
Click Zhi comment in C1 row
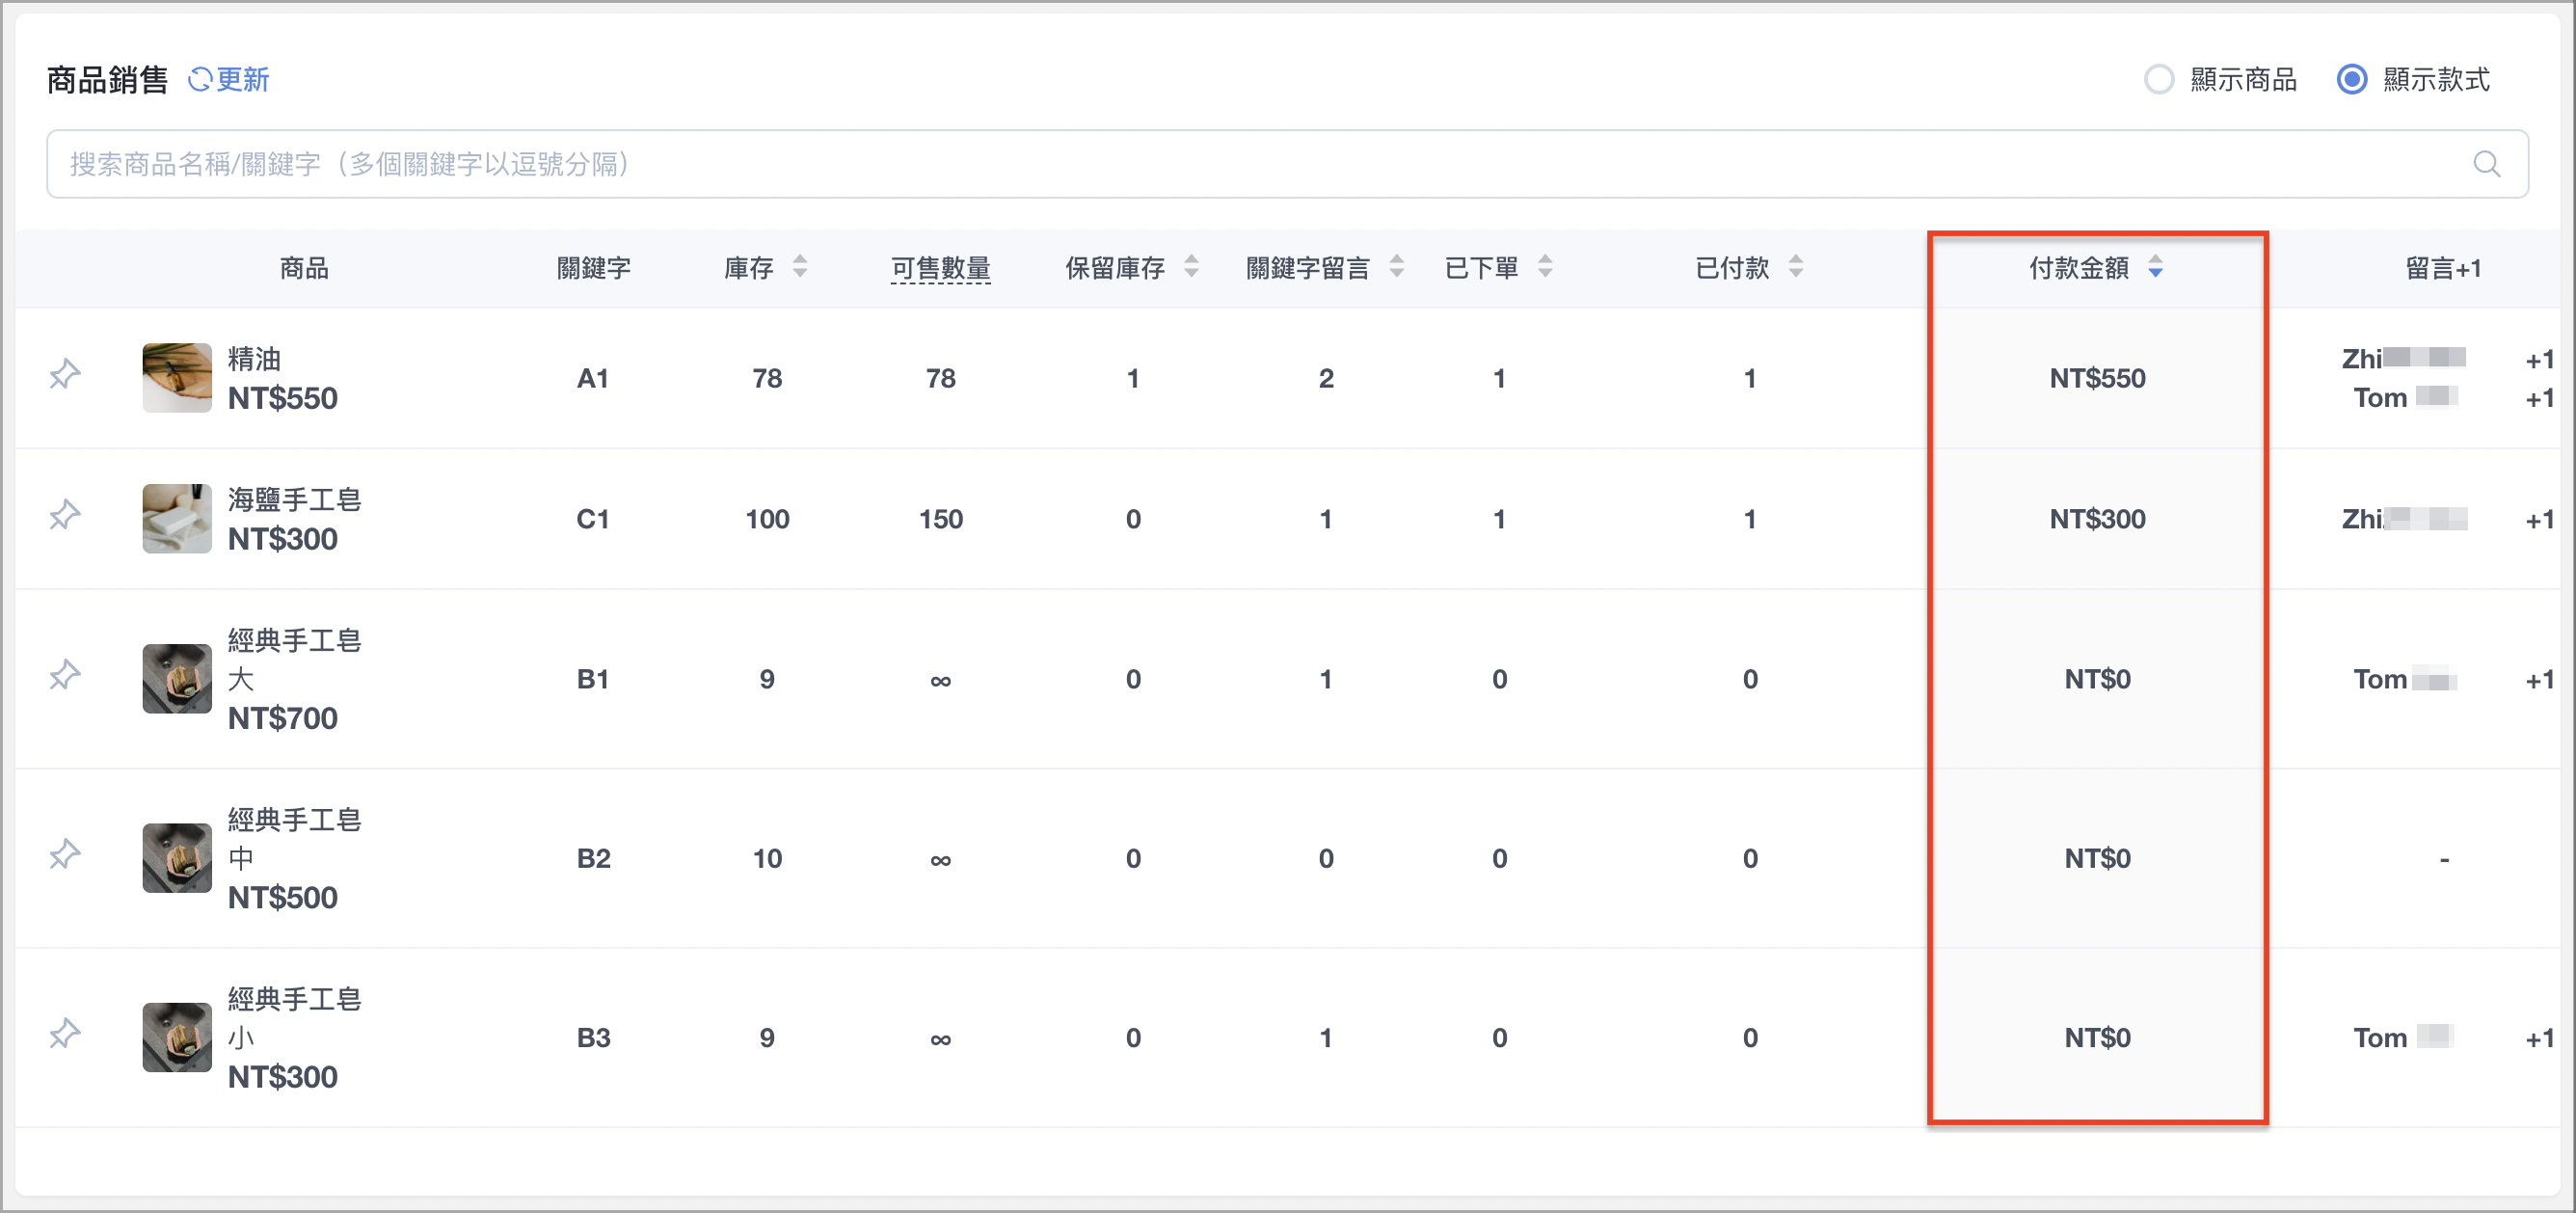click(x=2404, y=519)
